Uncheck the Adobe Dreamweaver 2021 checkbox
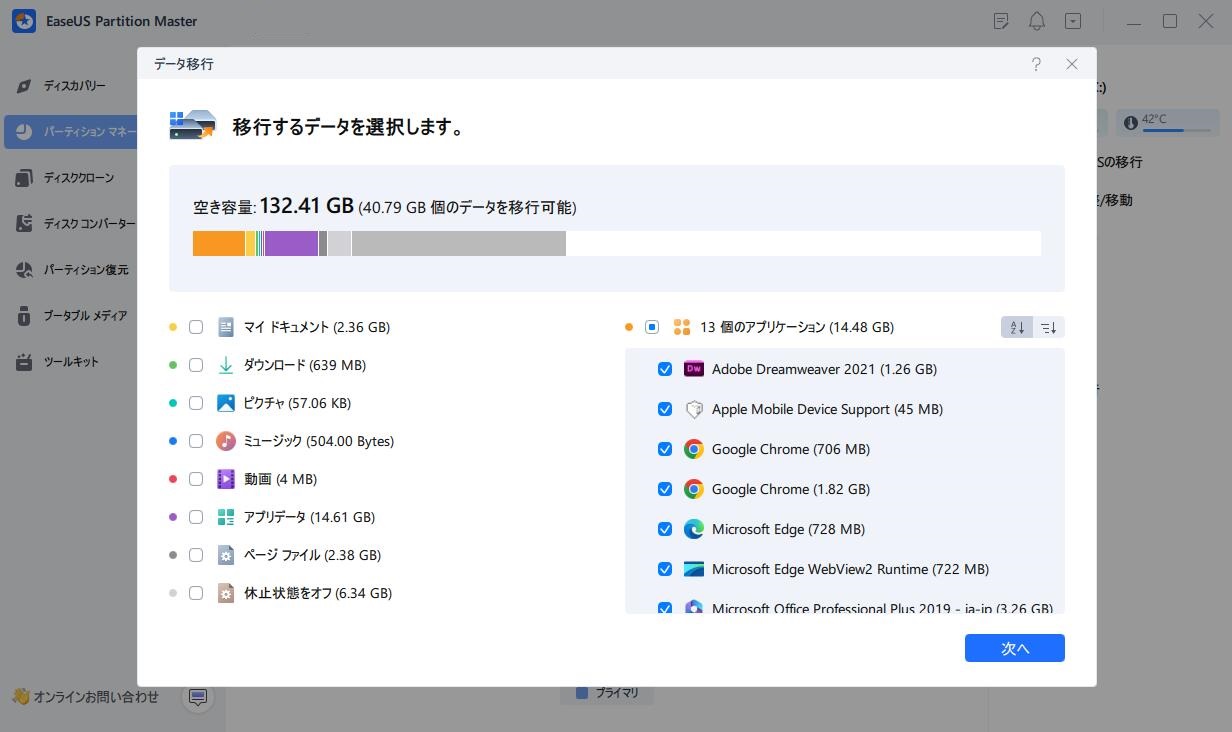Viewport: 1232px width, 732px height. pos(665,369)
